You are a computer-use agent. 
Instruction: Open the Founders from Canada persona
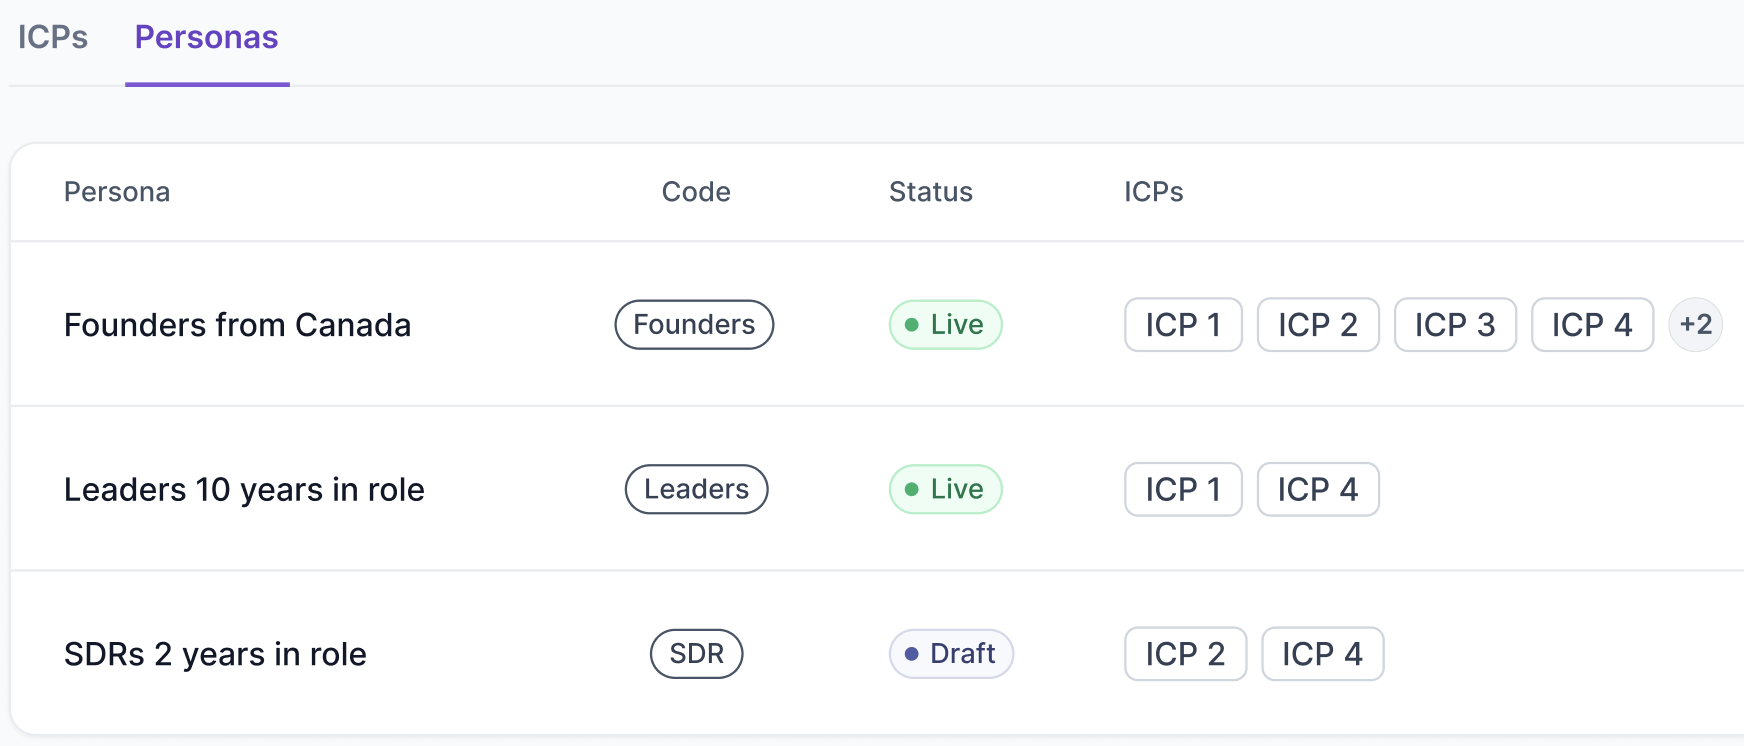click(237, 325)
